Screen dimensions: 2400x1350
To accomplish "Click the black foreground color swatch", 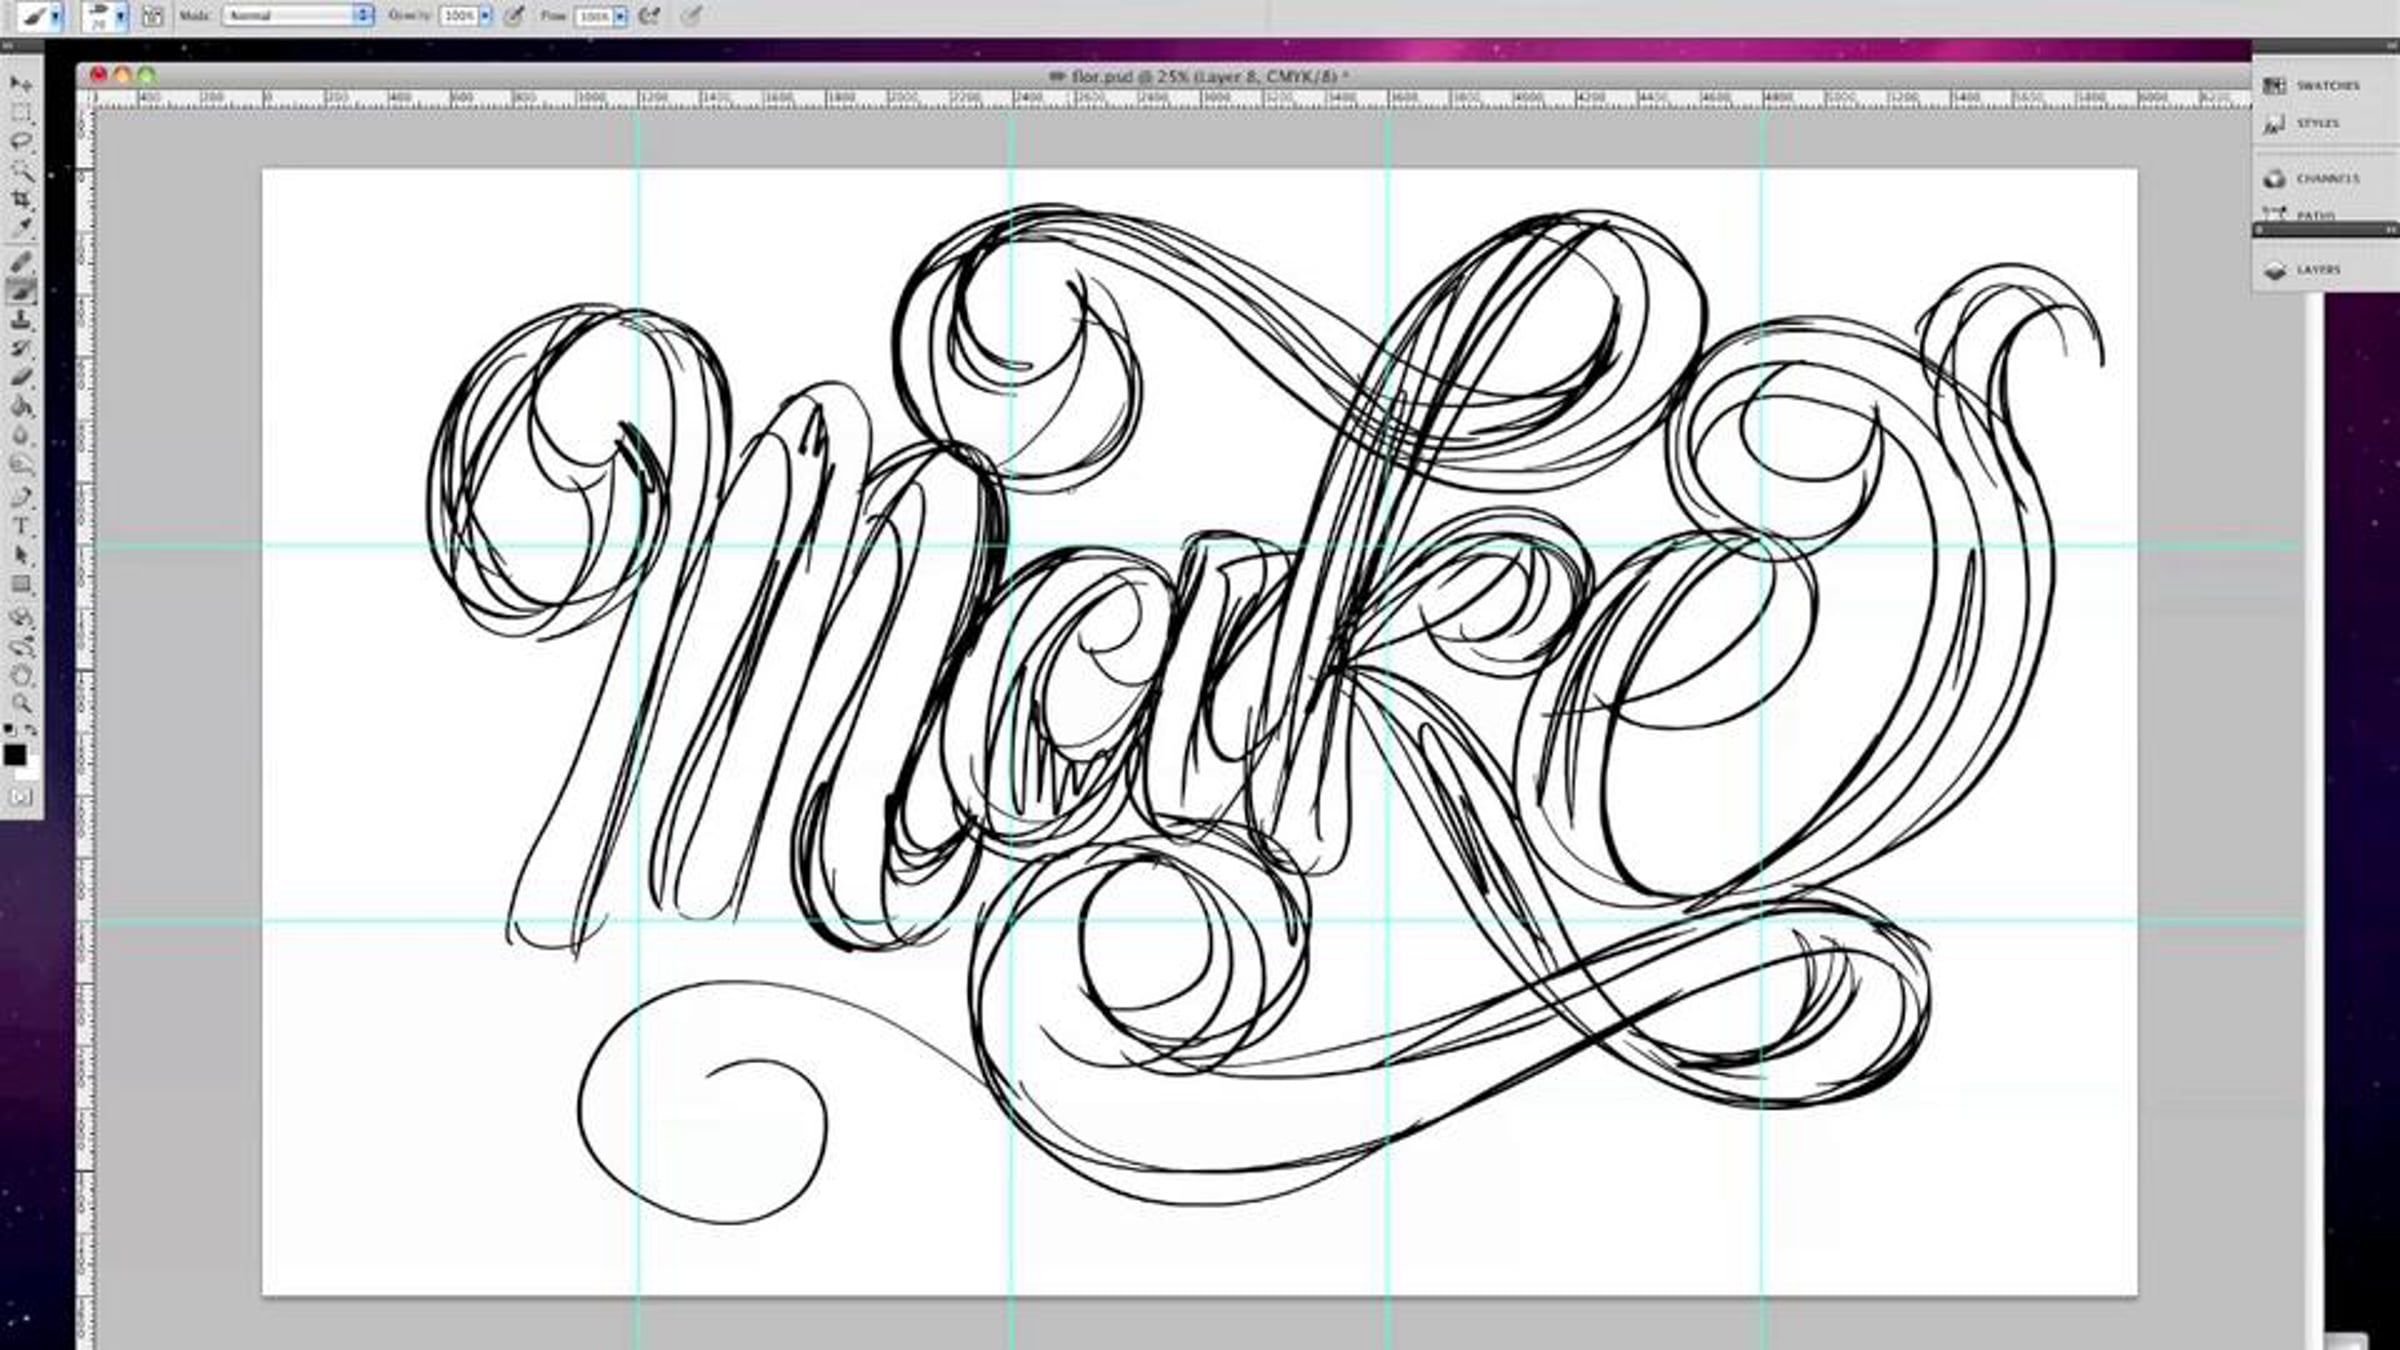I will [x=14, y=755].
